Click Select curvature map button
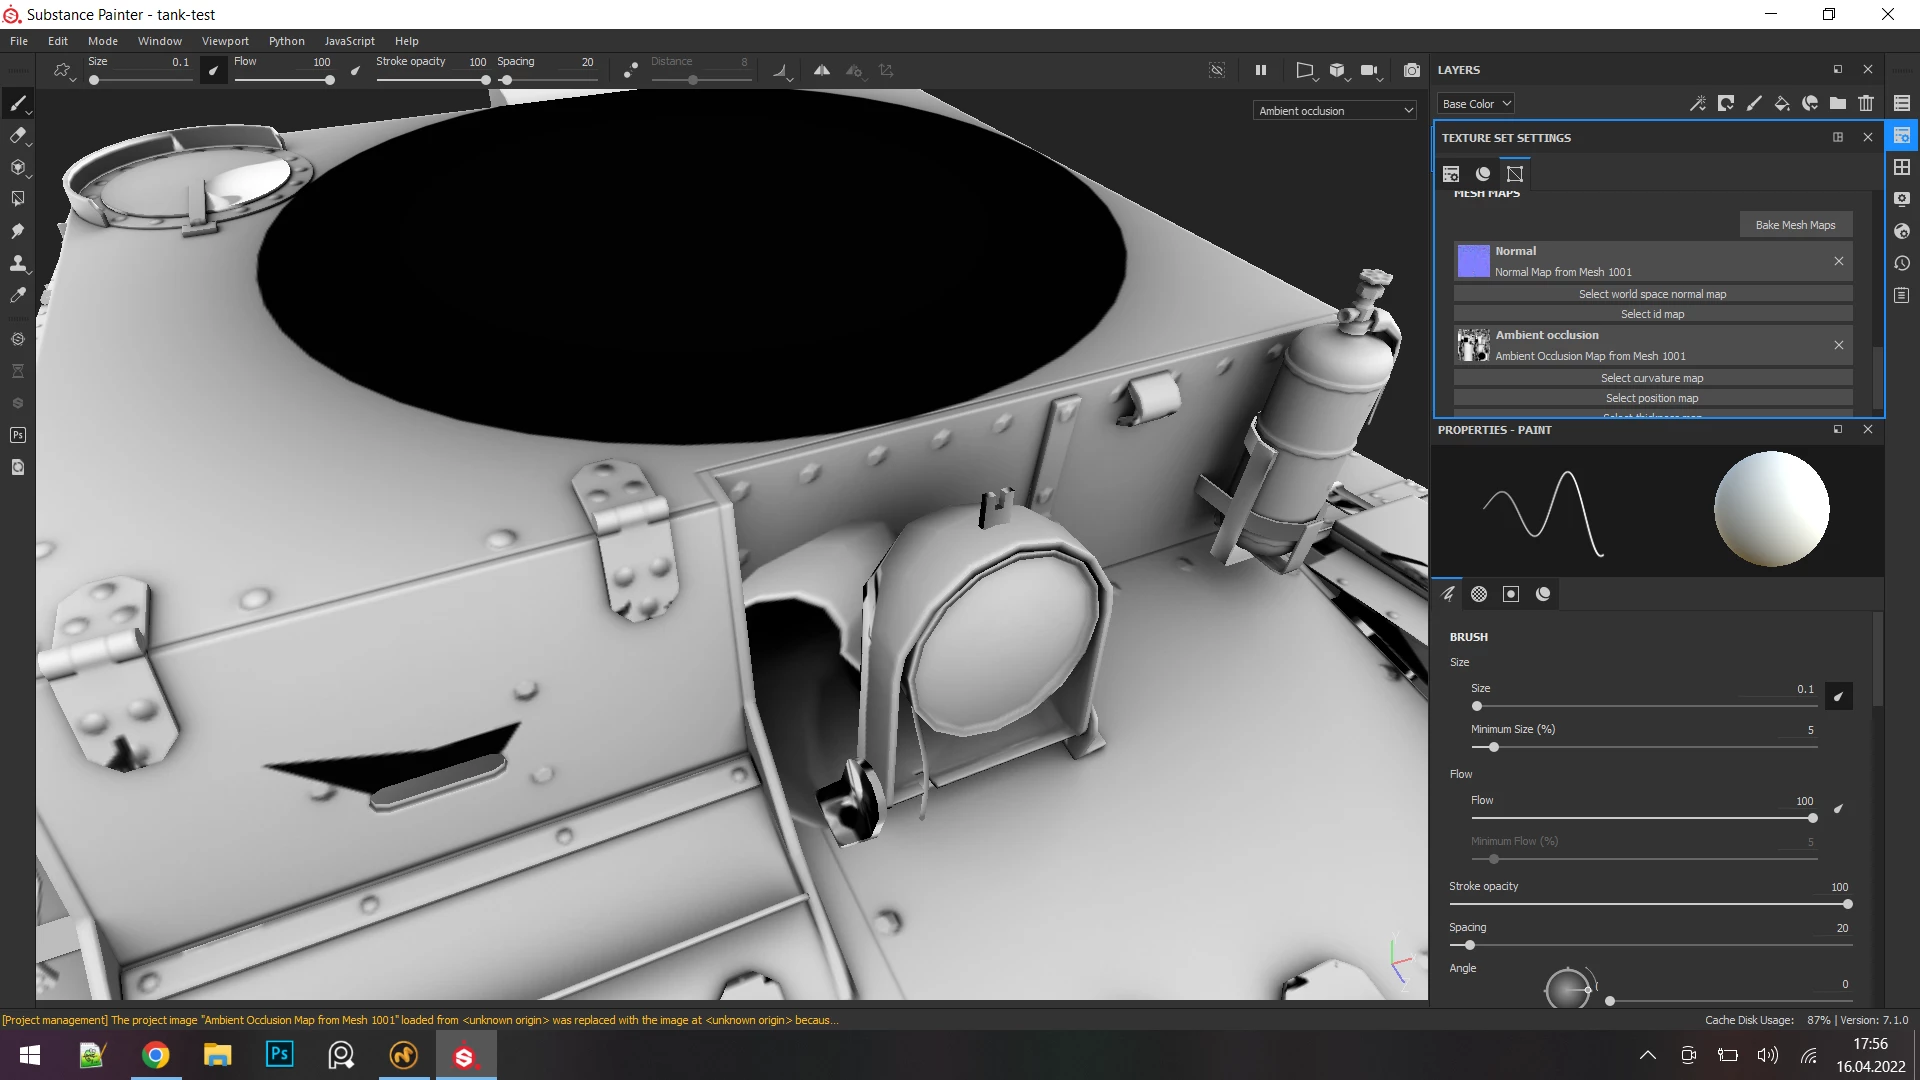This screenshot has height=1080, width=1920. tap(1652, 378)
